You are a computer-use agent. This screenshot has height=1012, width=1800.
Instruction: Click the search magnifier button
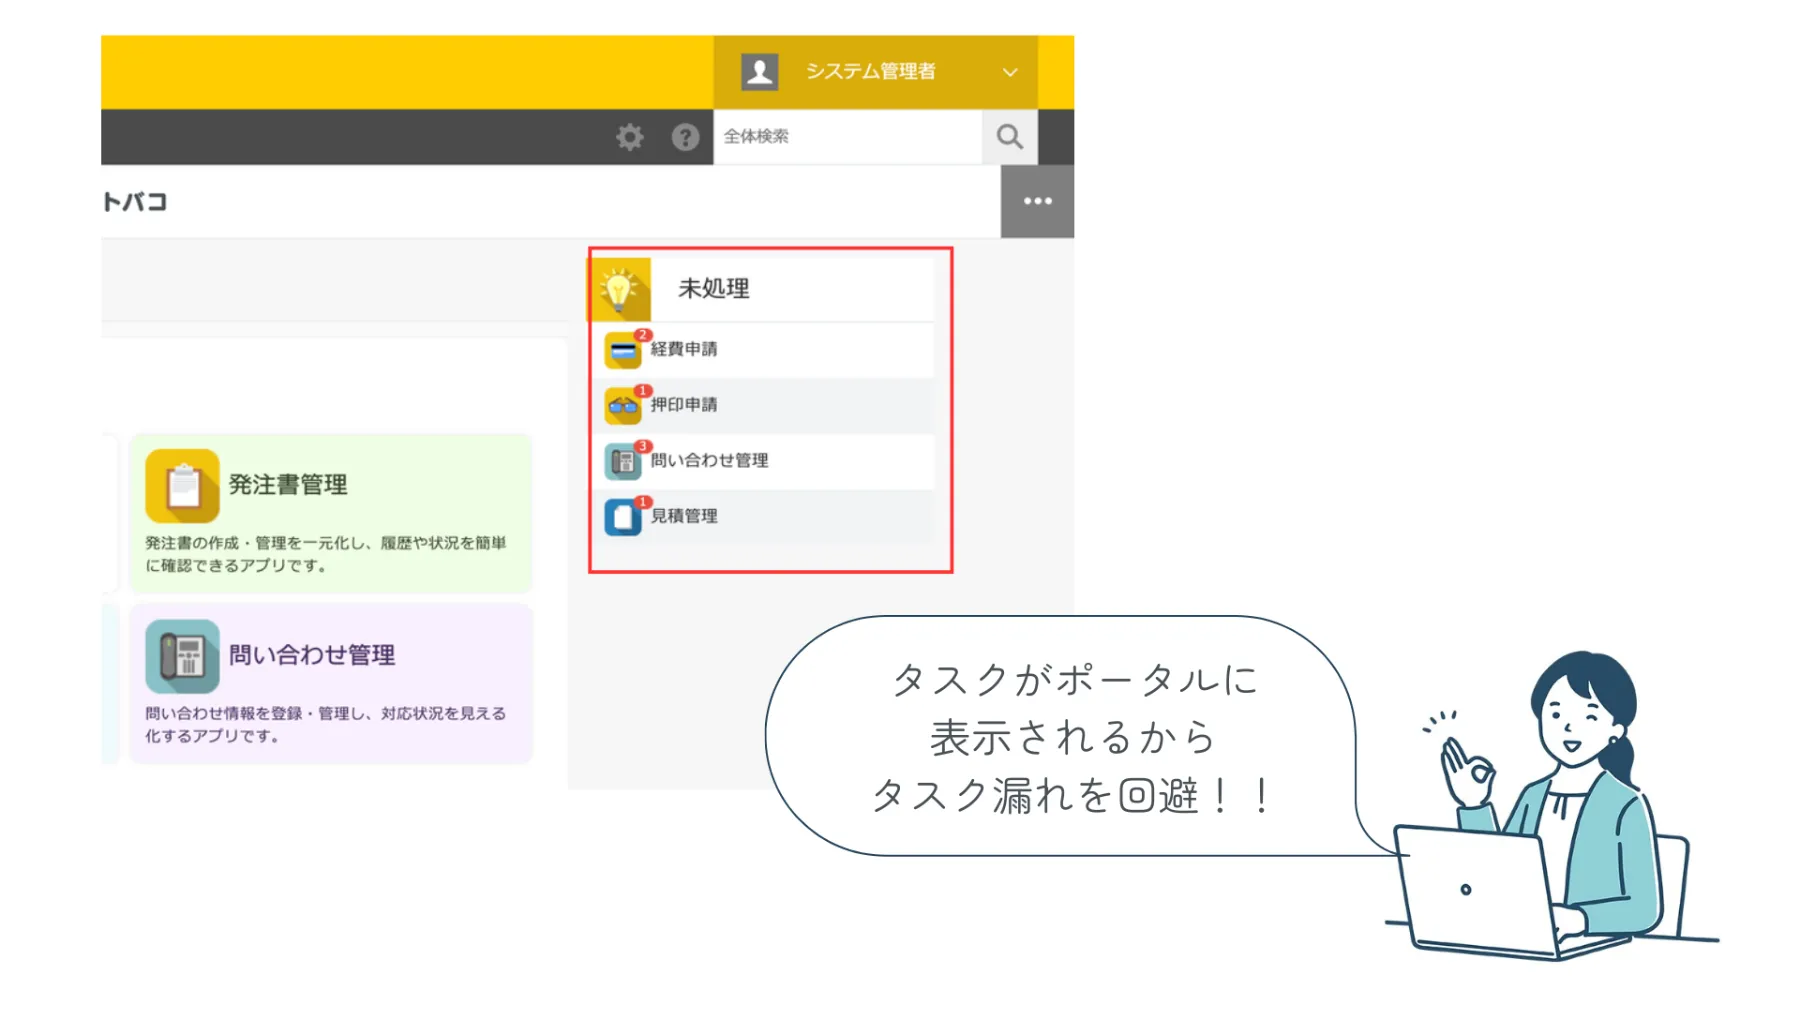[1009, 137]
